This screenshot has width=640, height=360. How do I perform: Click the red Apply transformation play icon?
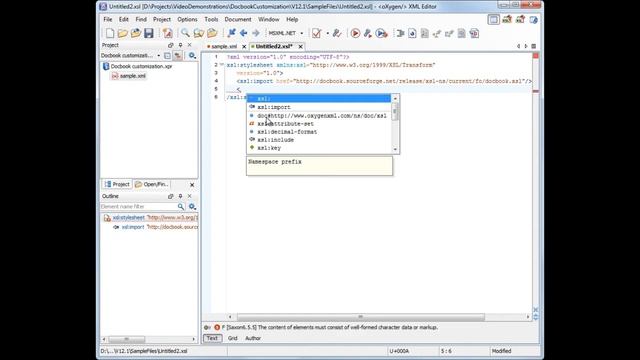click(355, 33)
